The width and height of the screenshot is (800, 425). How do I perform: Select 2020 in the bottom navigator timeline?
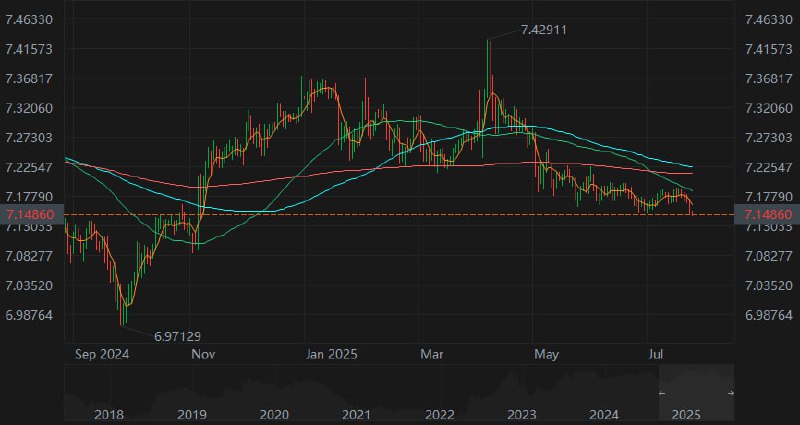(273, 413)
